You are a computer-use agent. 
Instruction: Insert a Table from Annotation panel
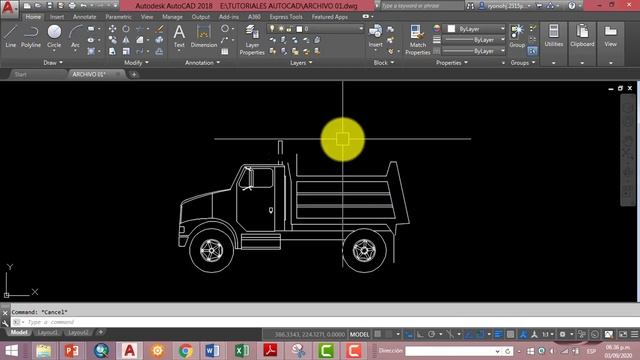(225, 51)
